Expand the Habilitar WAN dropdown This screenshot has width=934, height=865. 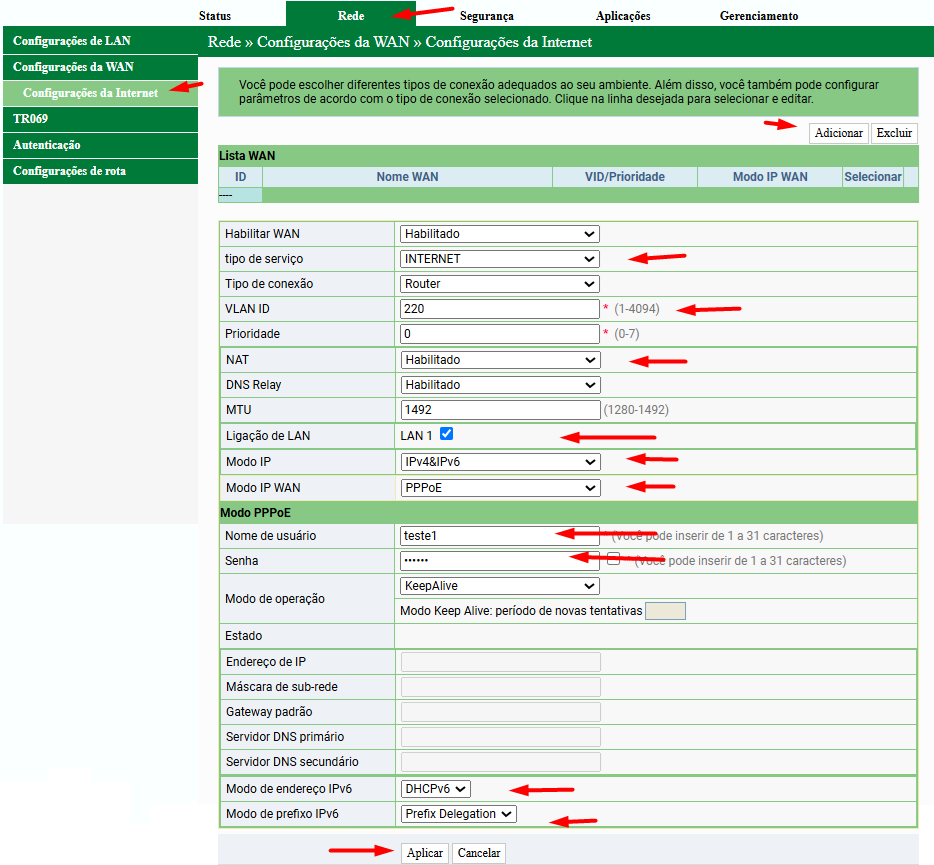coord(500,234)
